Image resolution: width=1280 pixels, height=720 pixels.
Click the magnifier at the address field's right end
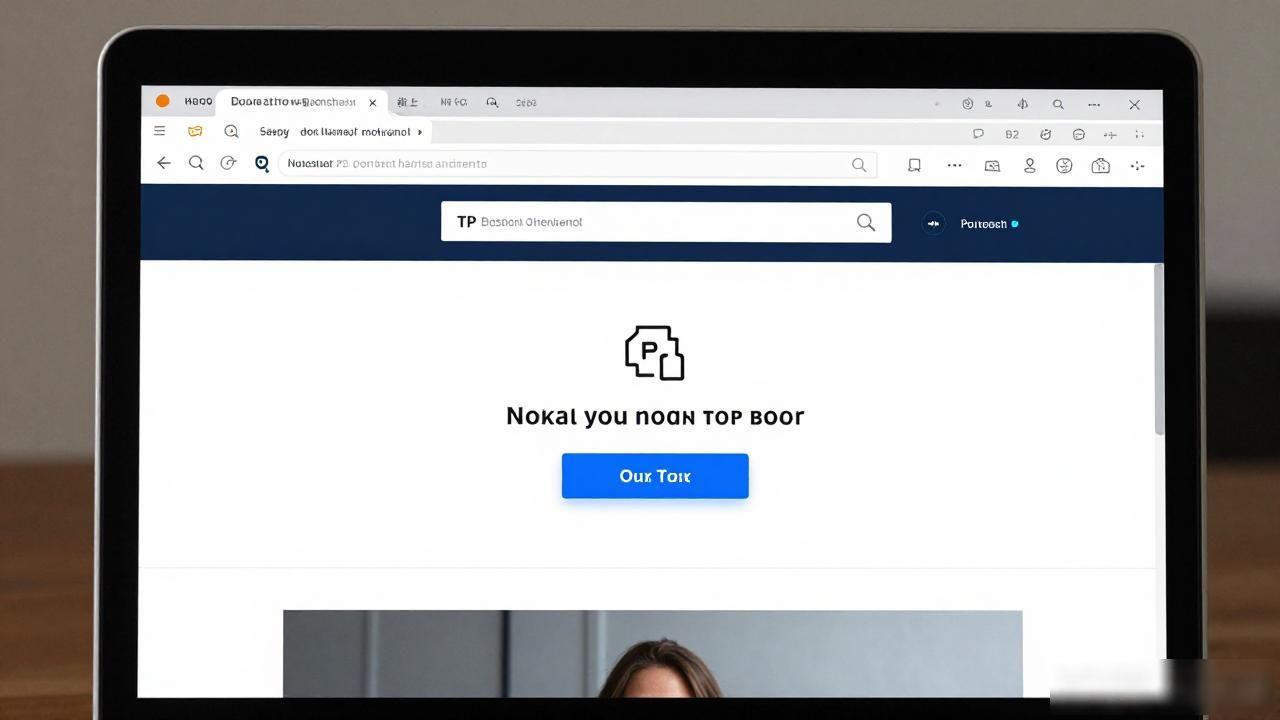pos(859,165)
